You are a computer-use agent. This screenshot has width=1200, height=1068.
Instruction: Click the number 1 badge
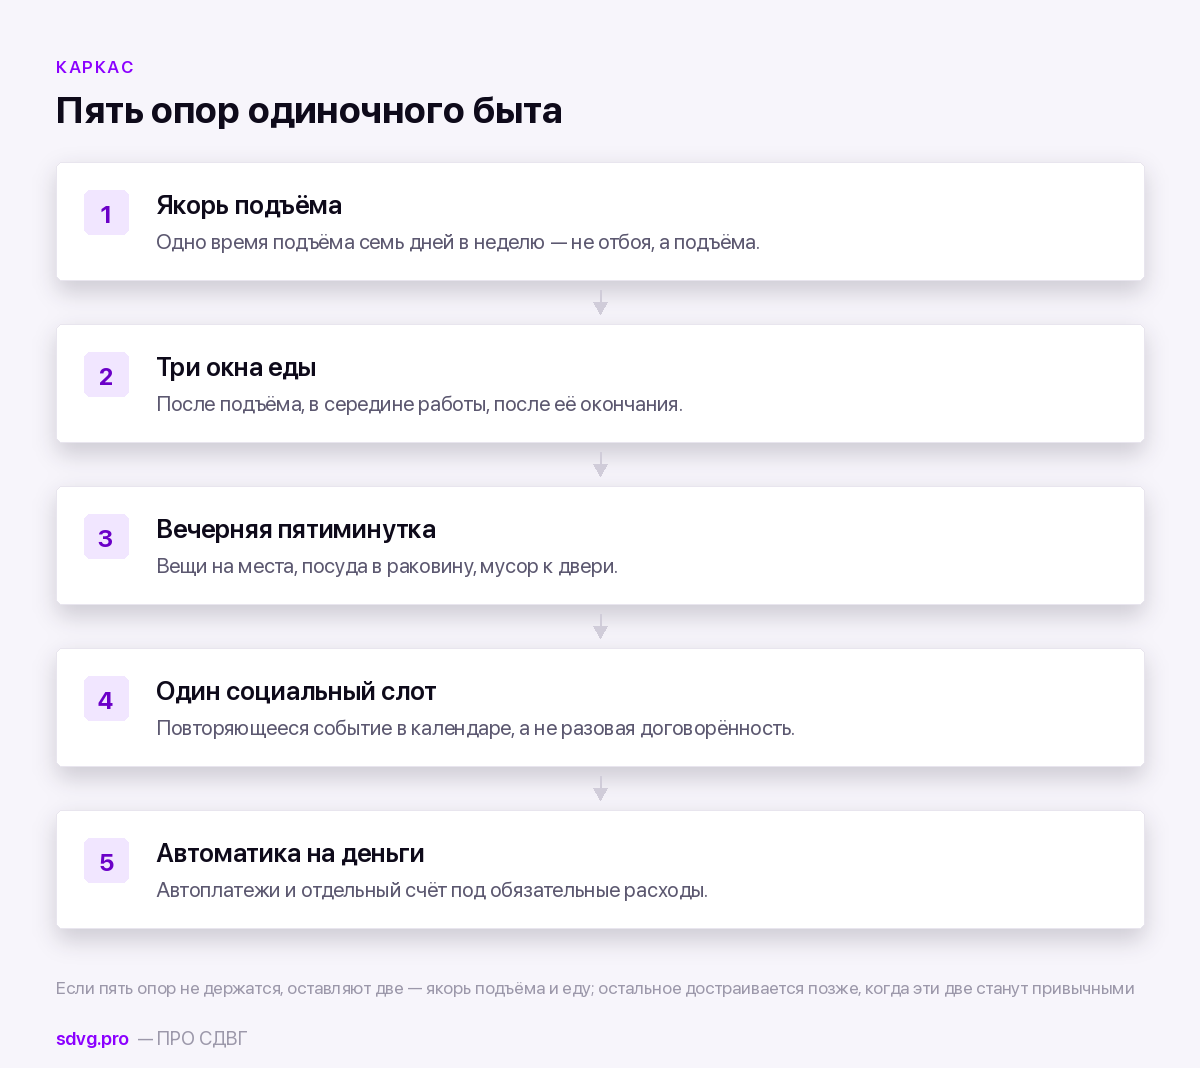tap(106, 213)
